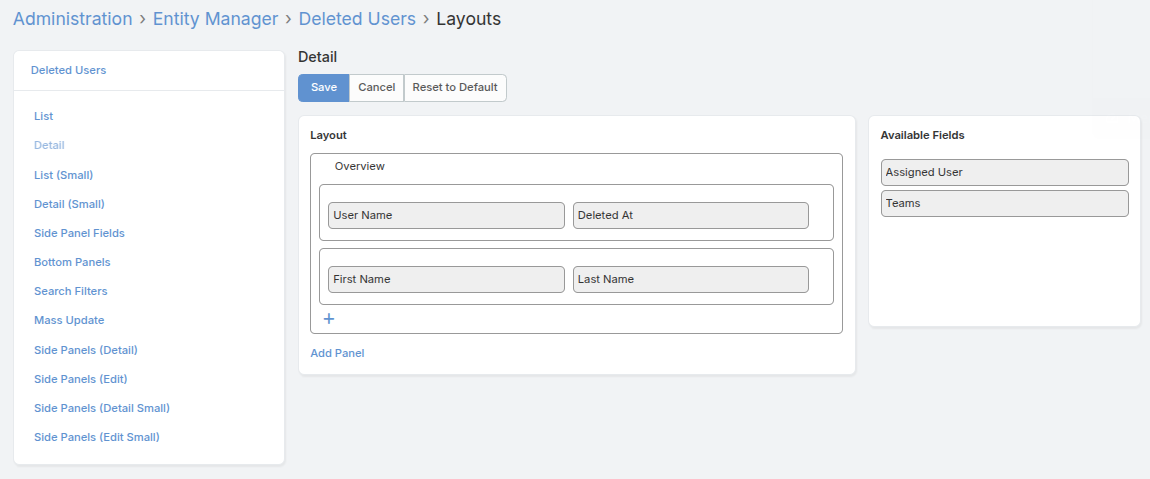
Task: Click the Deleted At field cell
Action: point(690,215)
